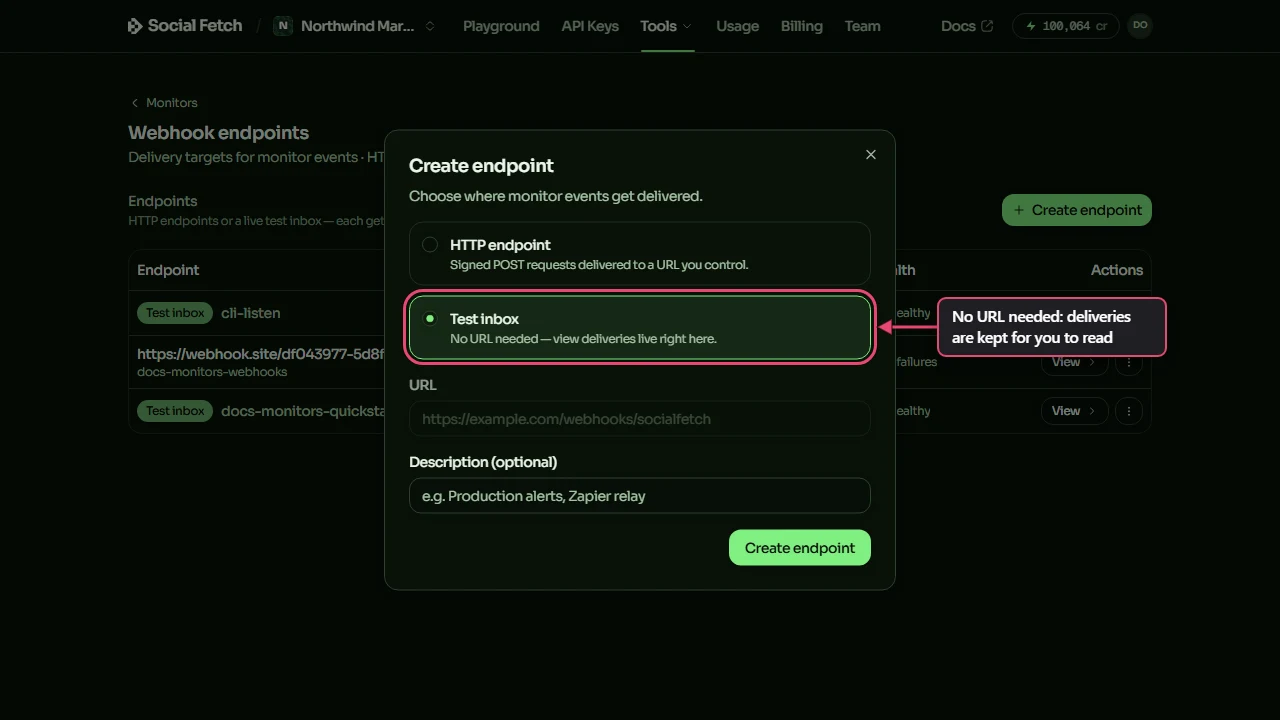Click the 100,064 cr credits badge

[x=1066, y=26]
